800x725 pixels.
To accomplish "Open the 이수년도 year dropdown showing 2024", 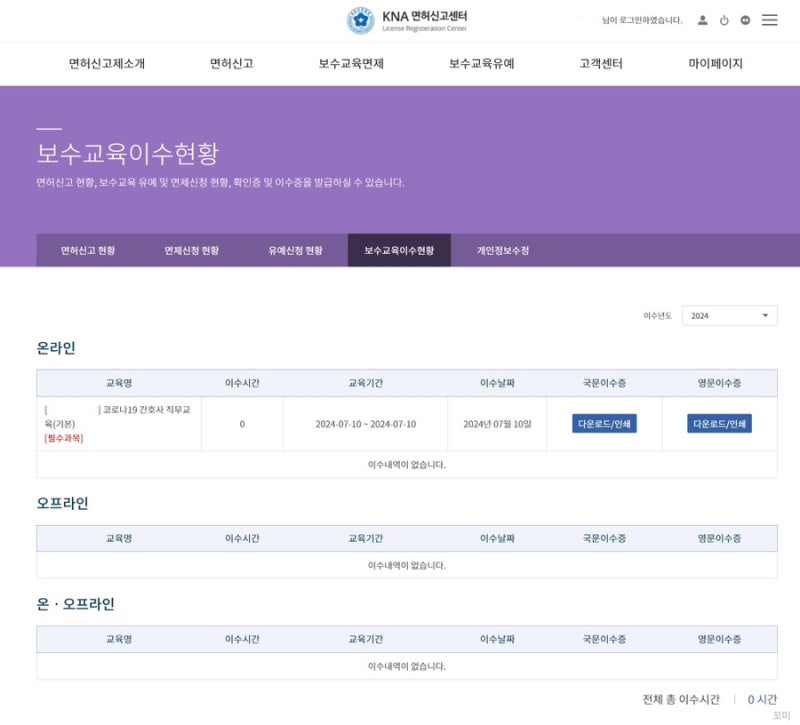I will (729, 314).
